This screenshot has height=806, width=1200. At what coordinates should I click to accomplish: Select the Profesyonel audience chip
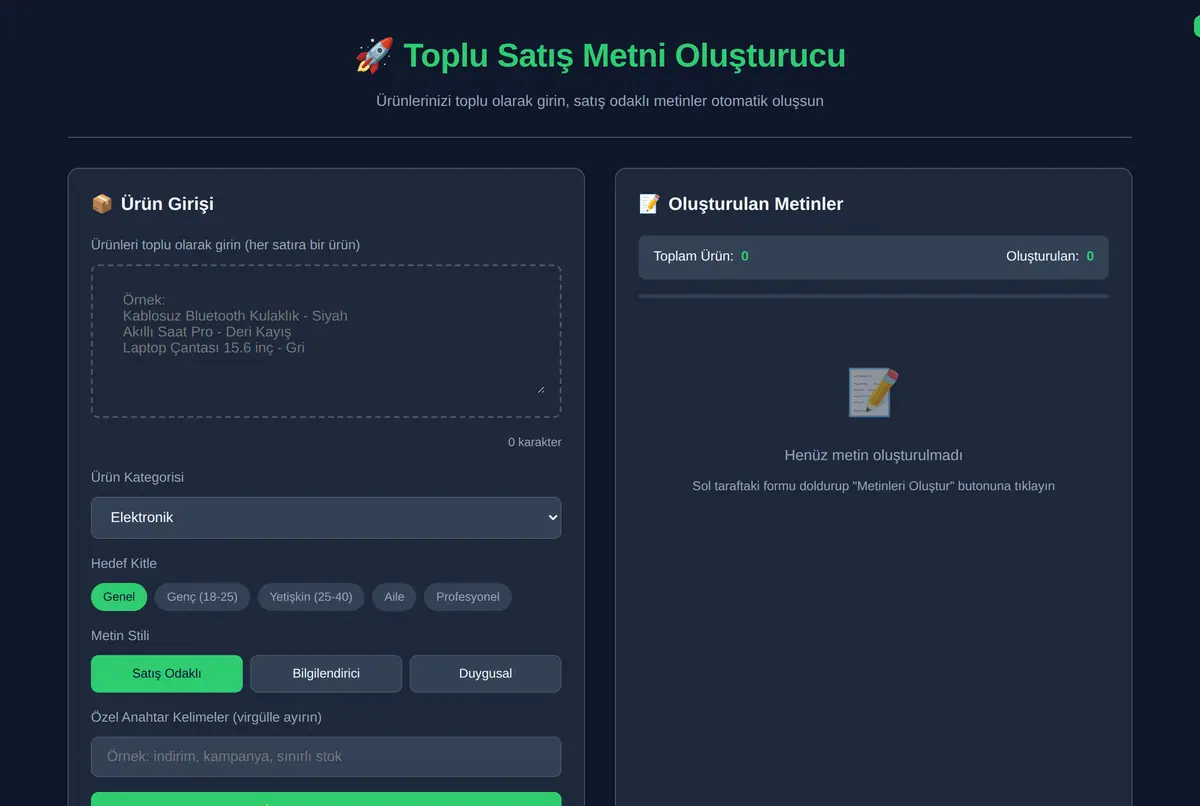point(468,597)
